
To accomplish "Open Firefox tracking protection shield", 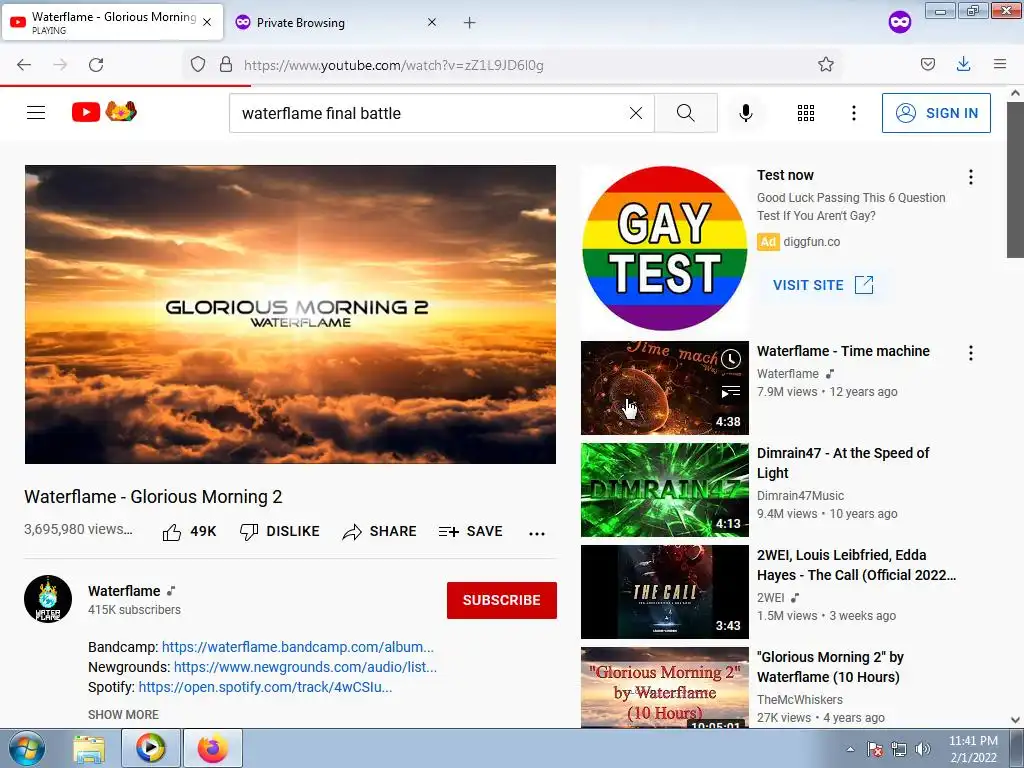I will tap(198, 64).
